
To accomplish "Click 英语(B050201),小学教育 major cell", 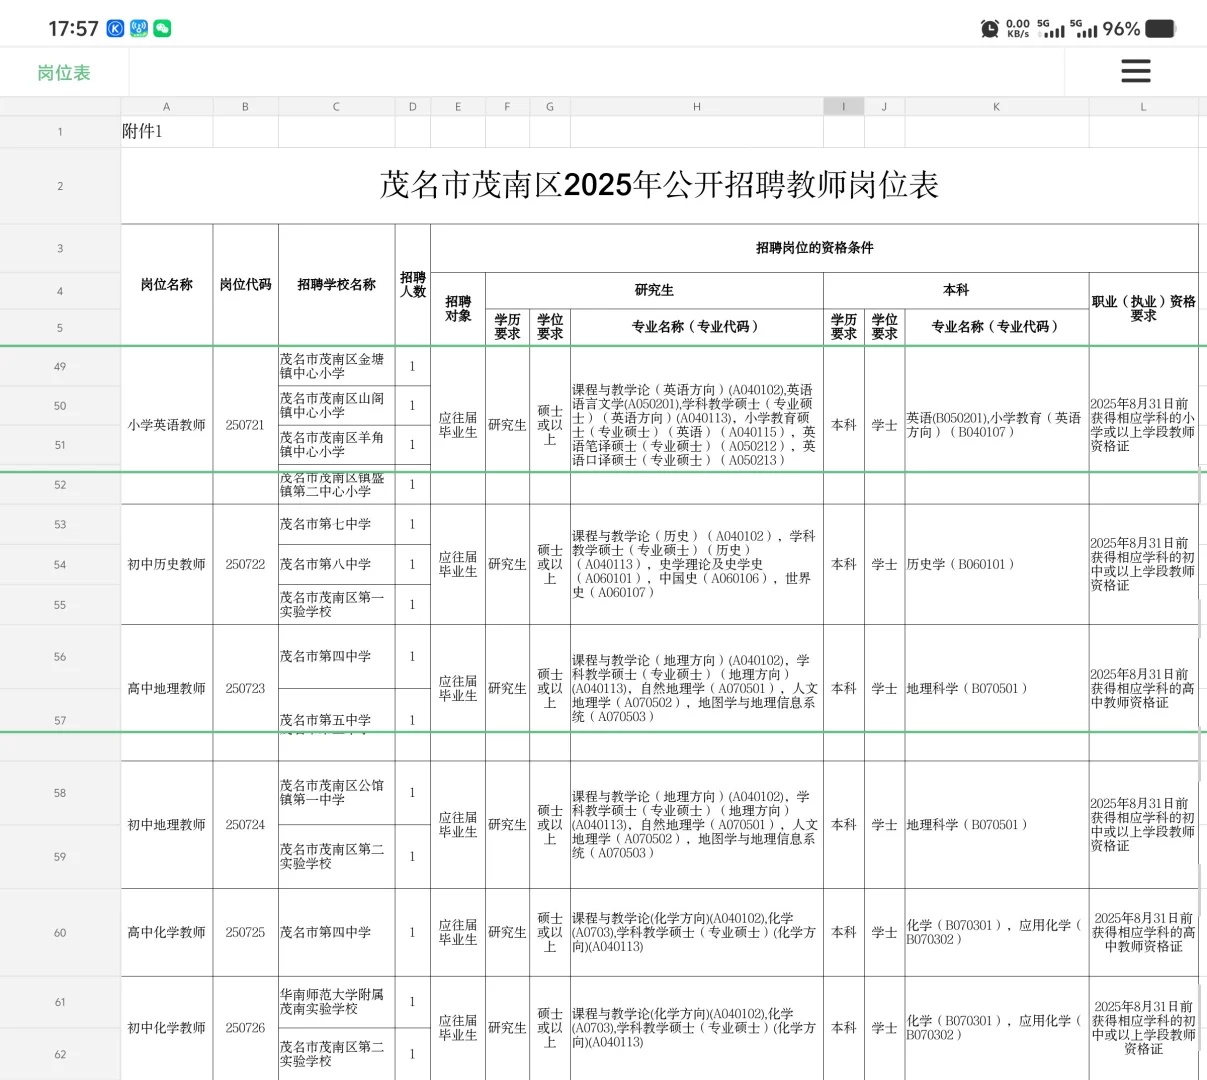I will click(996, 425).
